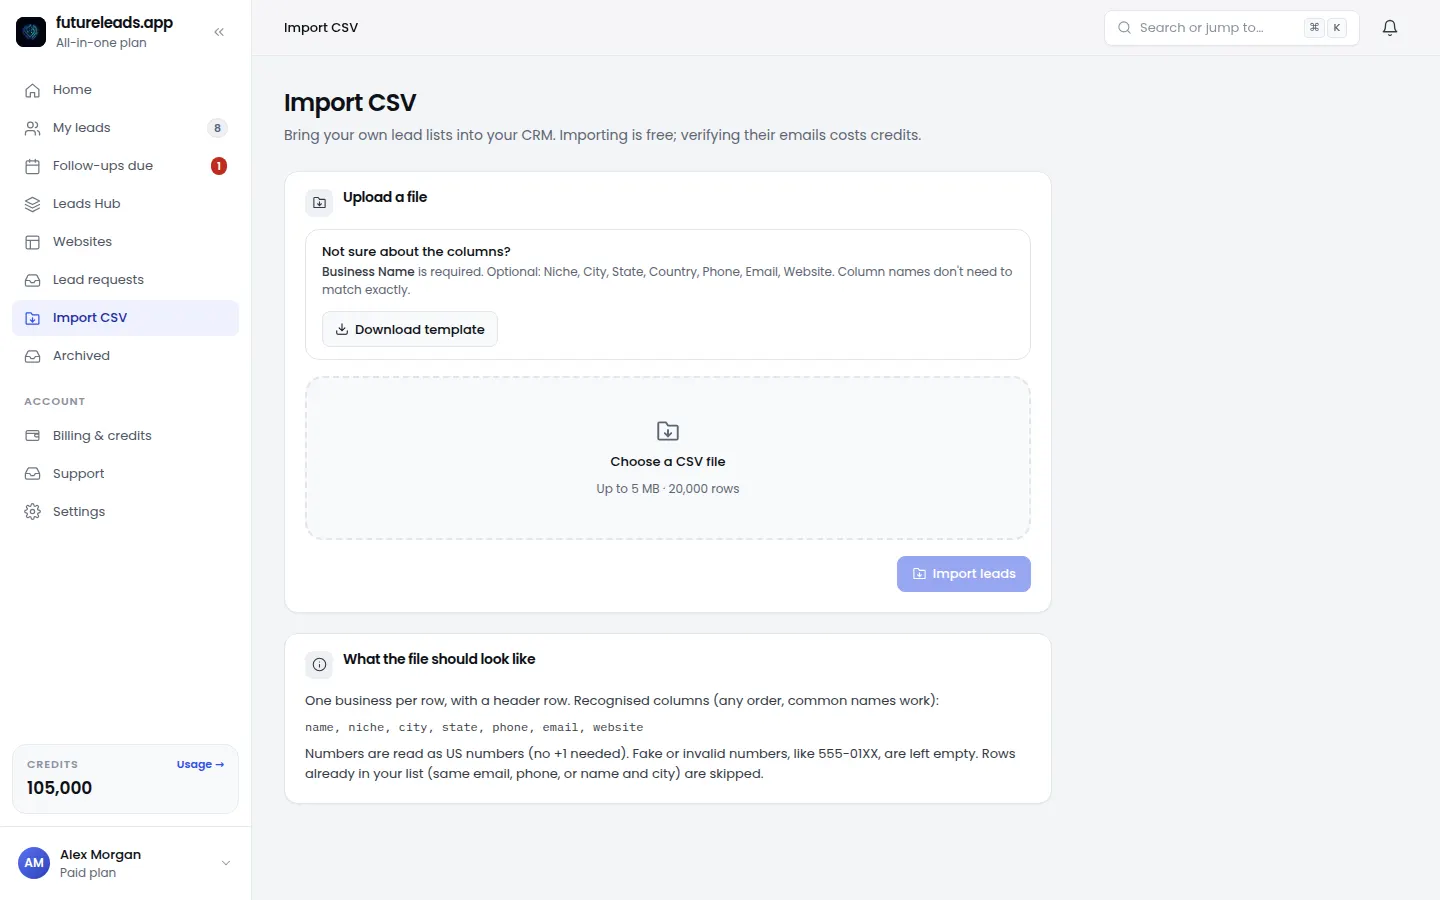Open Websites section

(125, 242)
